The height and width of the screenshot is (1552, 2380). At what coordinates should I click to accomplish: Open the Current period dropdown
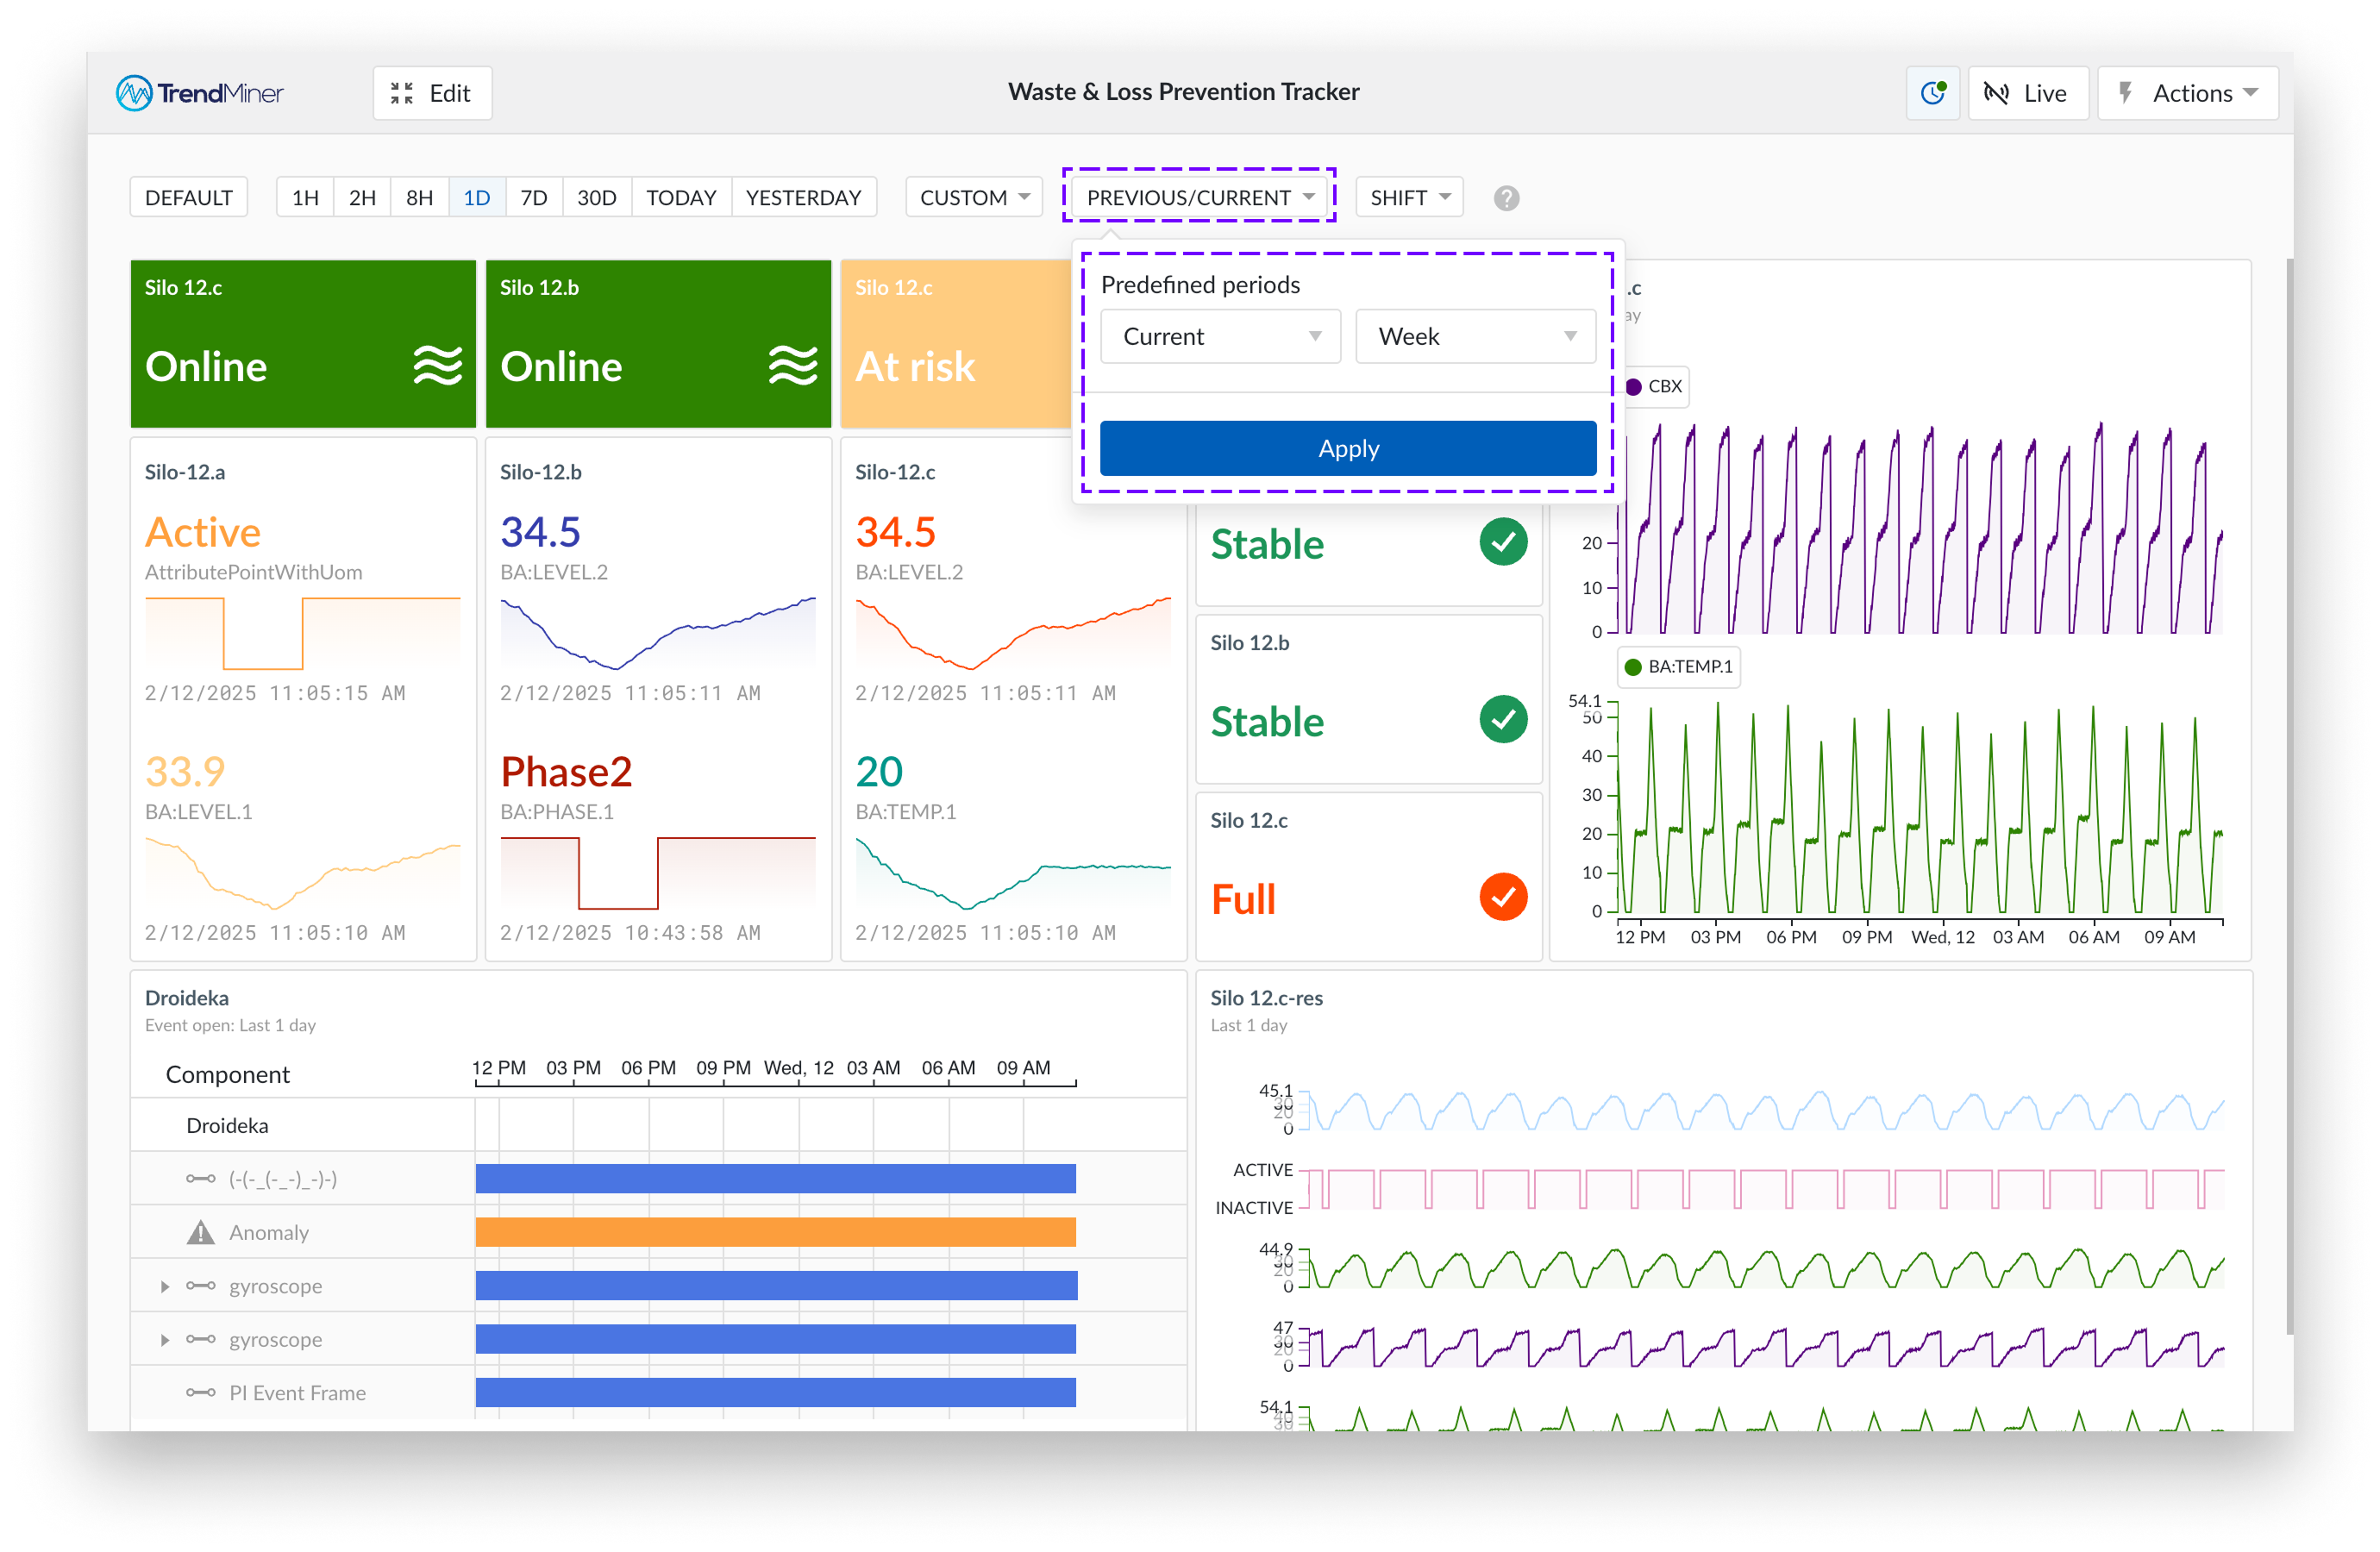(x=1219, y=336)
